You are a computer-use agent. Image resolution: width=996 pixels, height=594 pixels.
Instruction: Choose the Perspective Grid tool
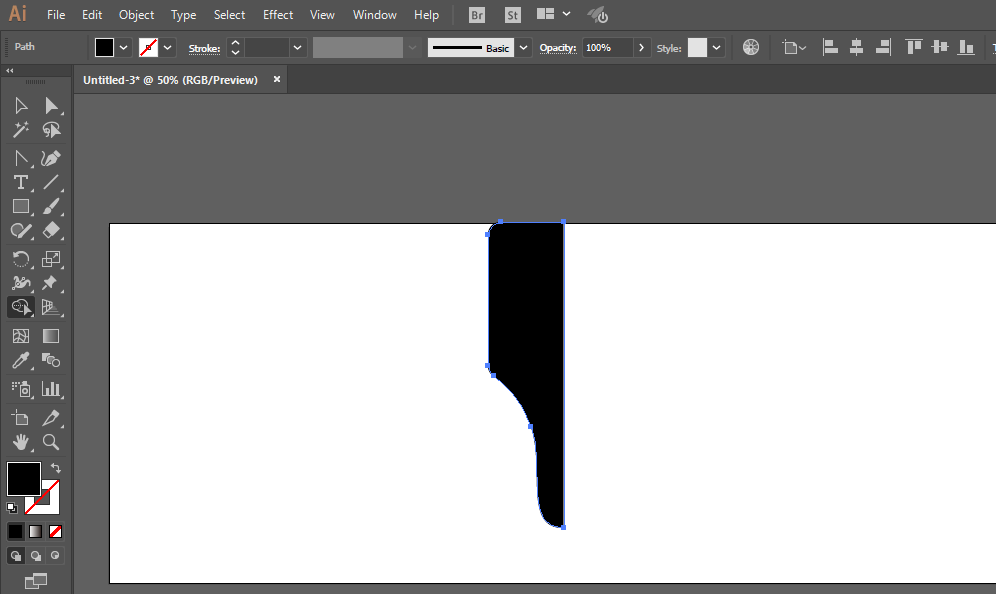(51, 307)
